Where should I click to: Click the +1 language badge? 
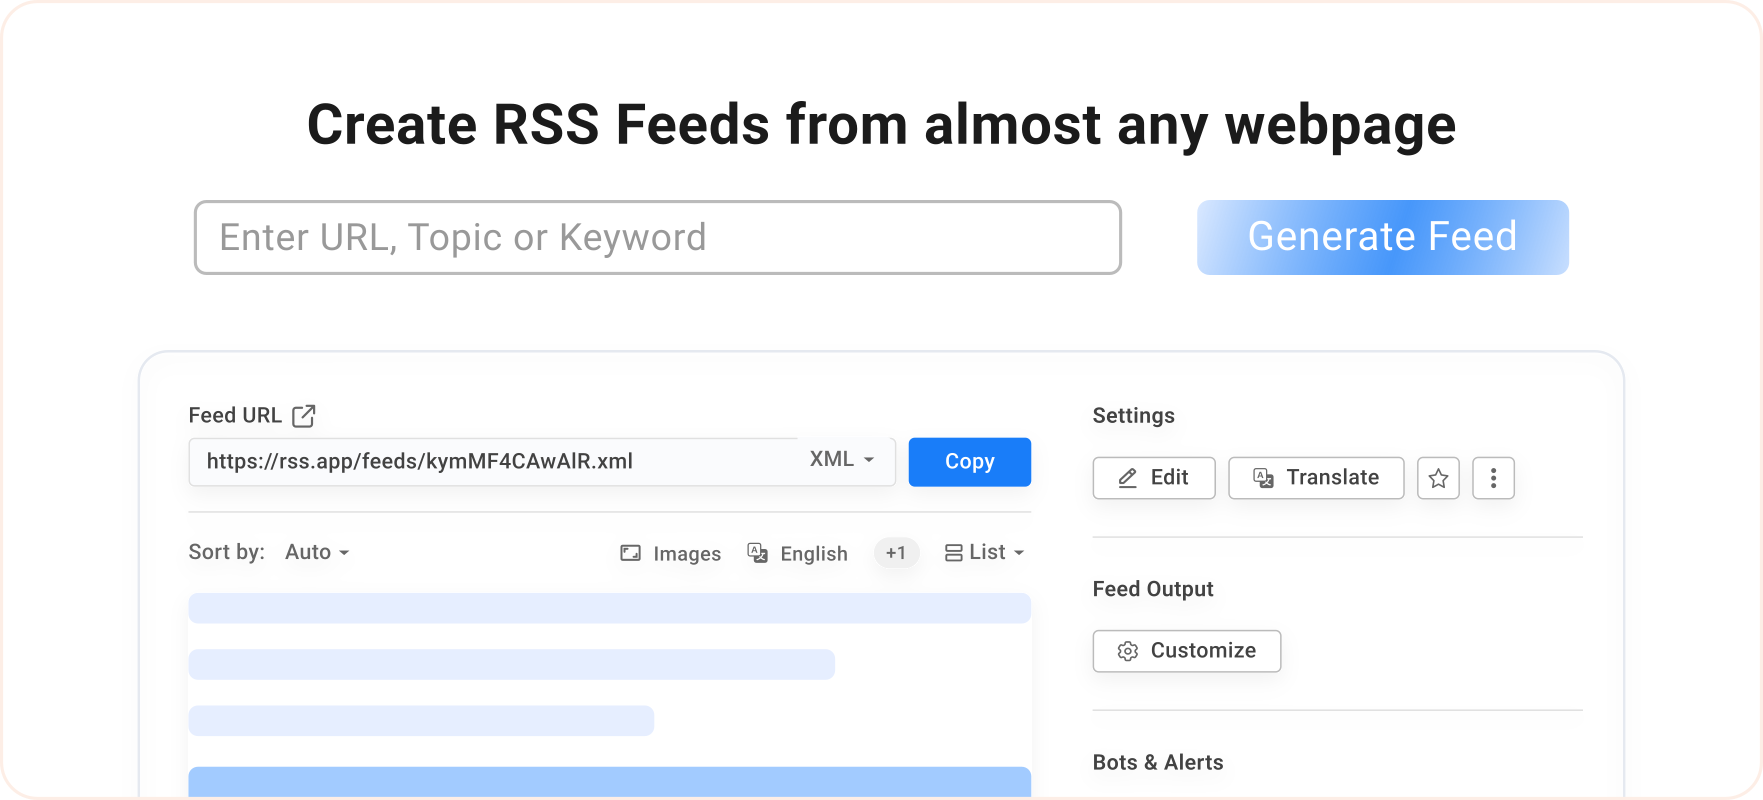[895, 553]
